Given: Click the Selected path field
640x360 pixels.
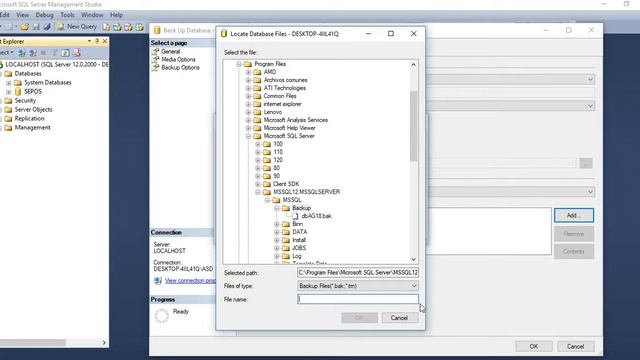Looking at the screenshot, I should point(358,272).
